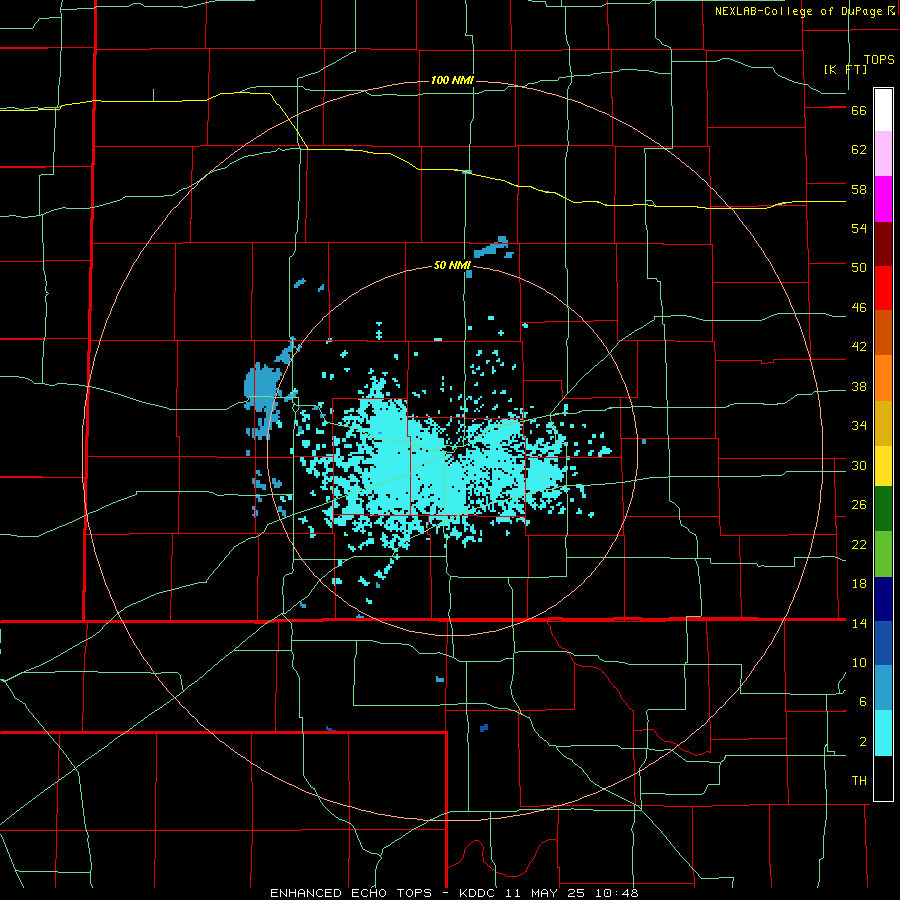Click the 34 legend value
Image resolution: width=900 pixels, height=900 pixels.
tap(859, 426)
